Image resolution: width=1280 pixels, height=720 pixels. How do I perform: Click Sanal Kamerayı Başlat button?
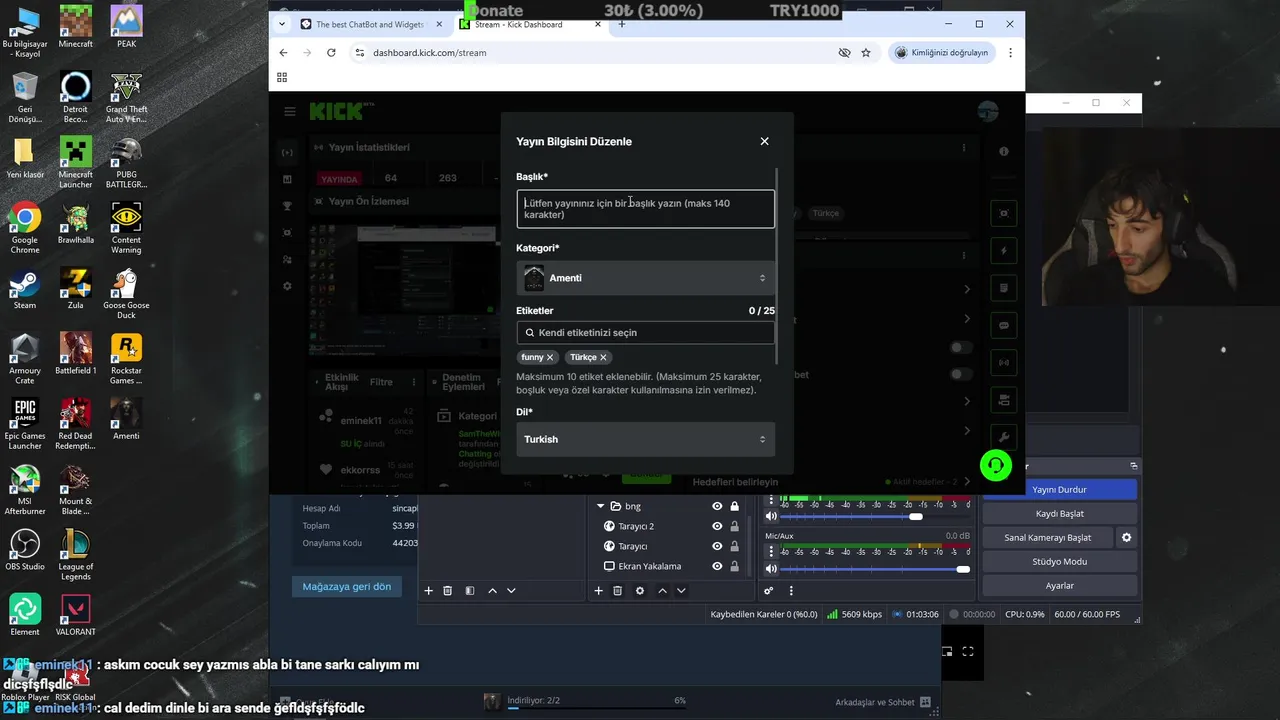click(x=1047, y=537)
